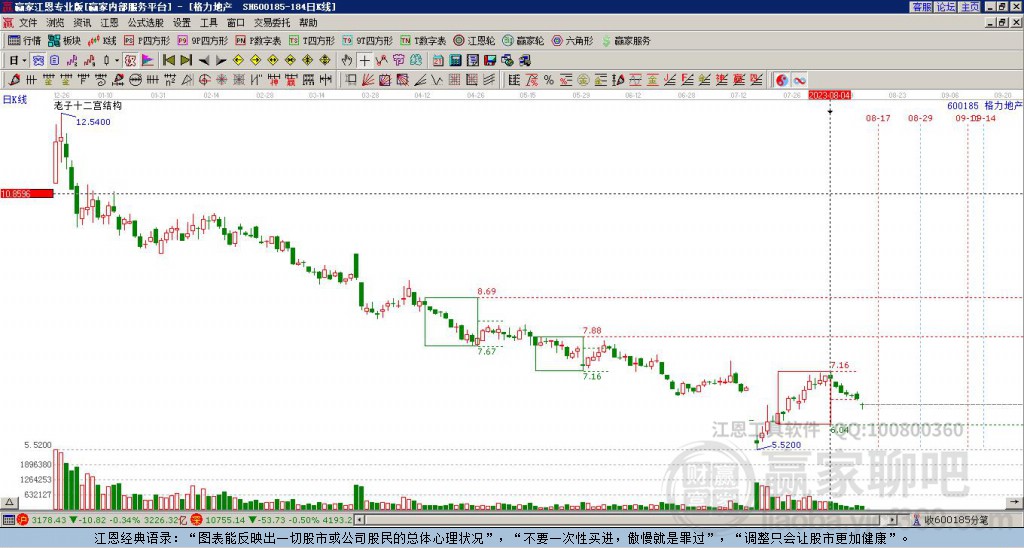This screenshot has width=1024, height=548.
Task: Open the 9P四方形 tool
Action: [202, 40]
